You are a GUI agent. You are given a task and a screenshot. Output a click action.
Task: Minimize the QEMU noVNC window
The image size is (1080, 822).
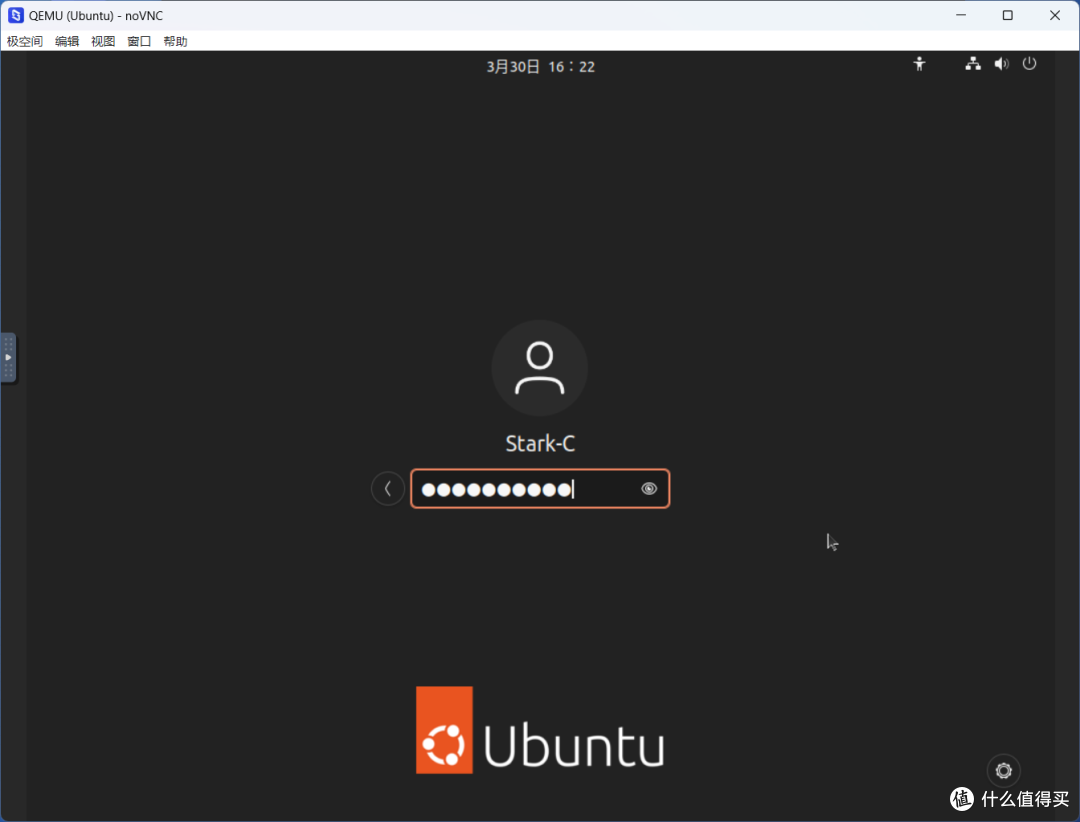tap(961, 15)
